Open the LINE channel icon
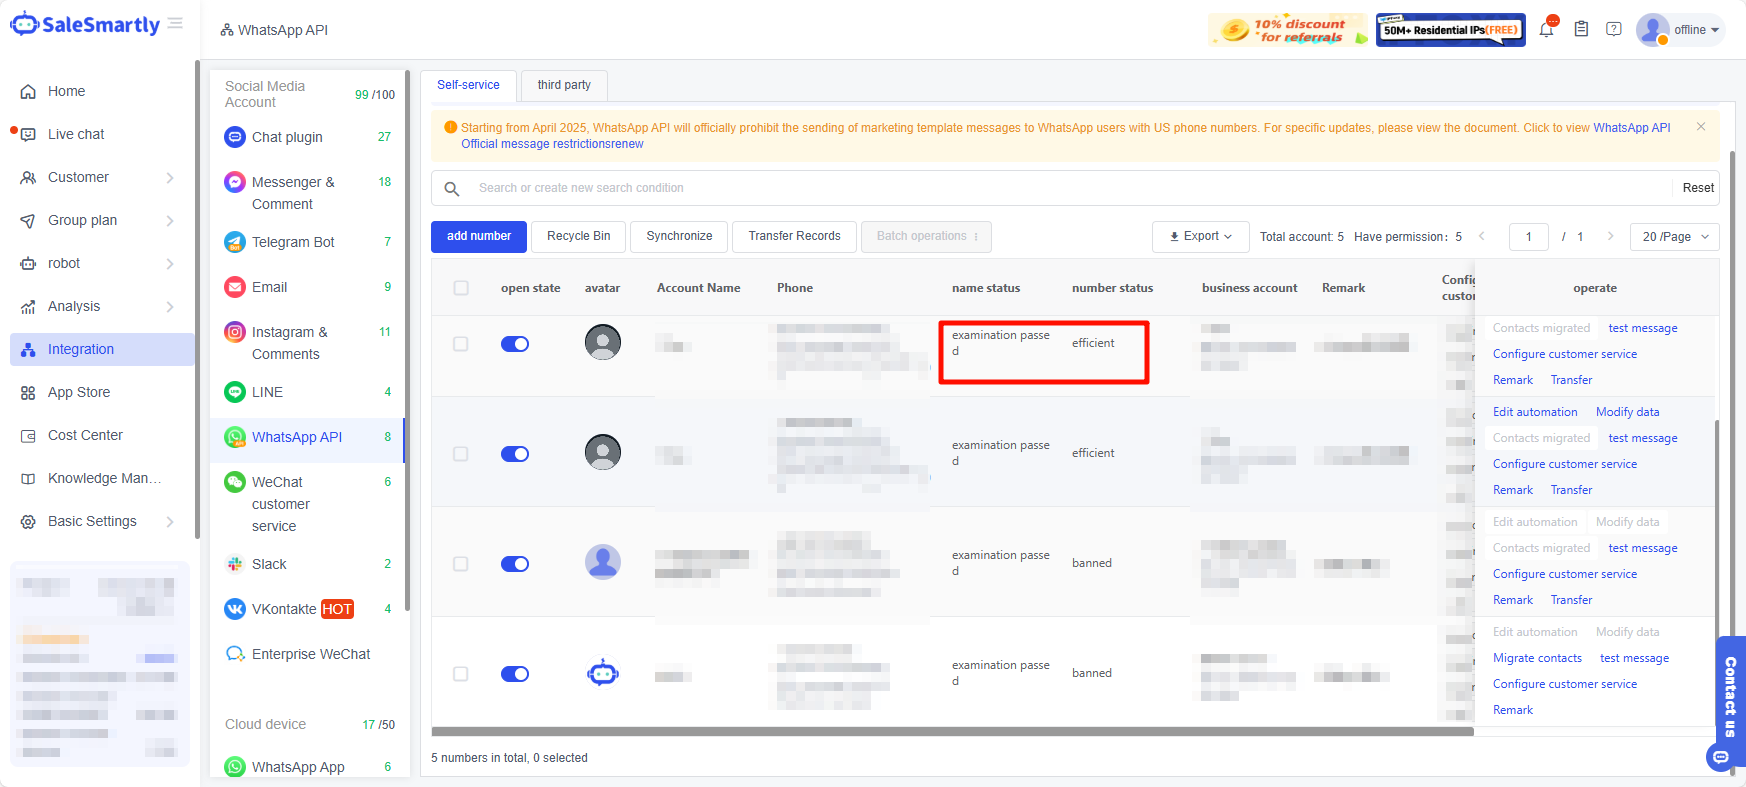The image size is (1746, 787). coord(235,392)
